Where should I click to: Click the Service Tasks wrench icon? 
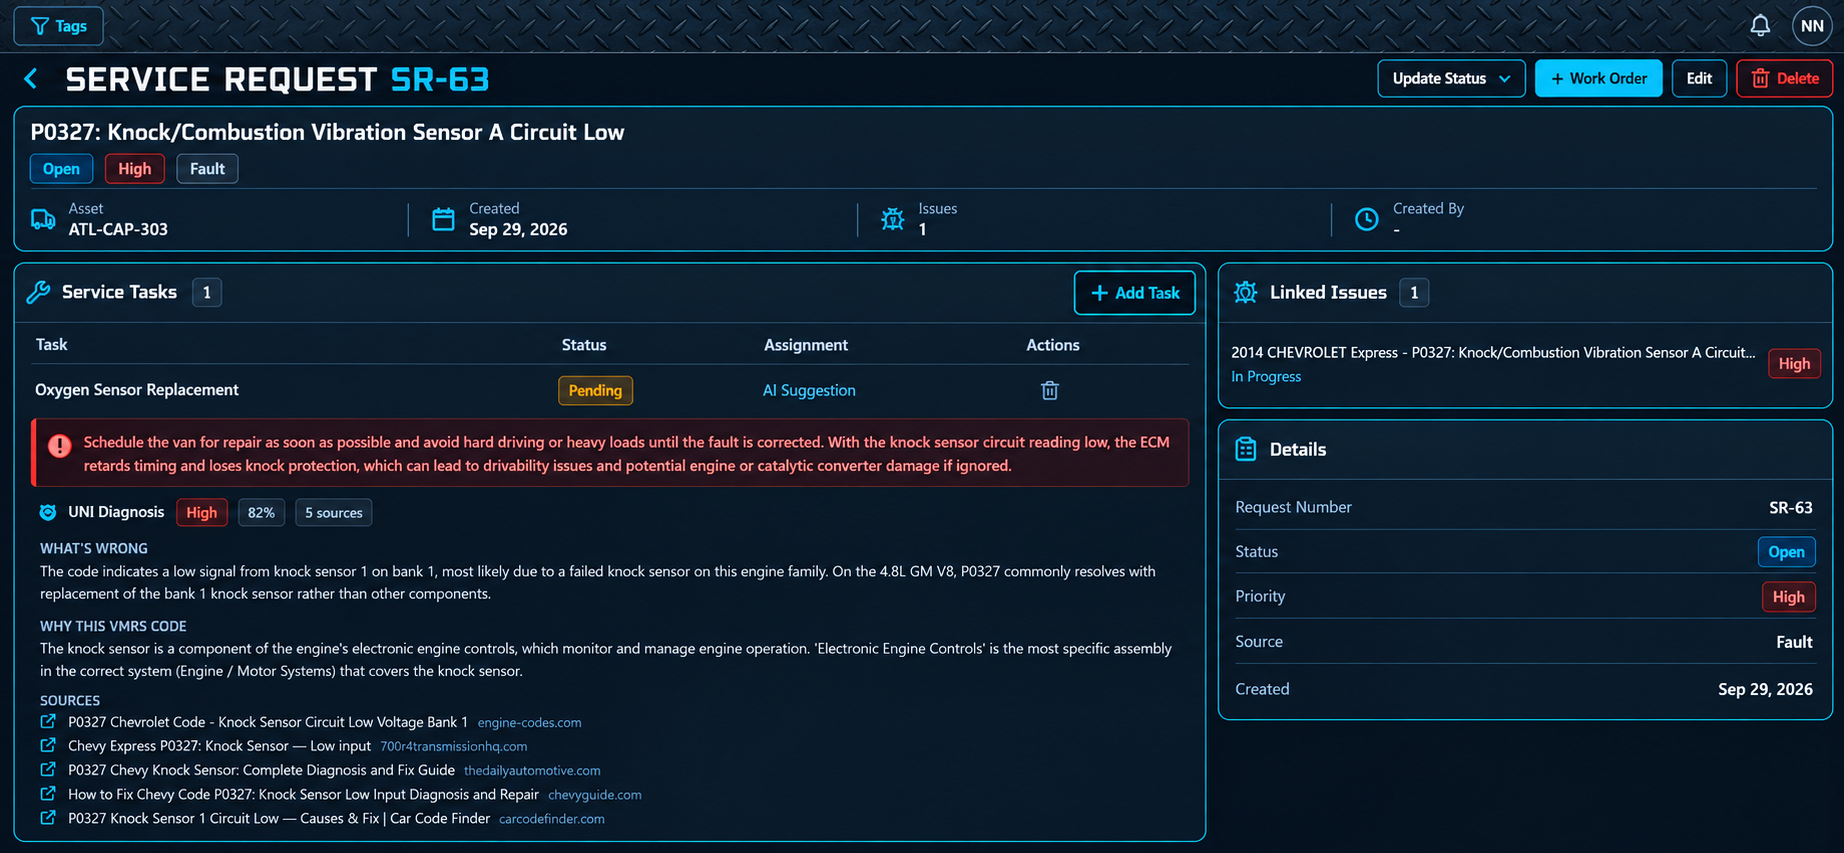[38, 292]
